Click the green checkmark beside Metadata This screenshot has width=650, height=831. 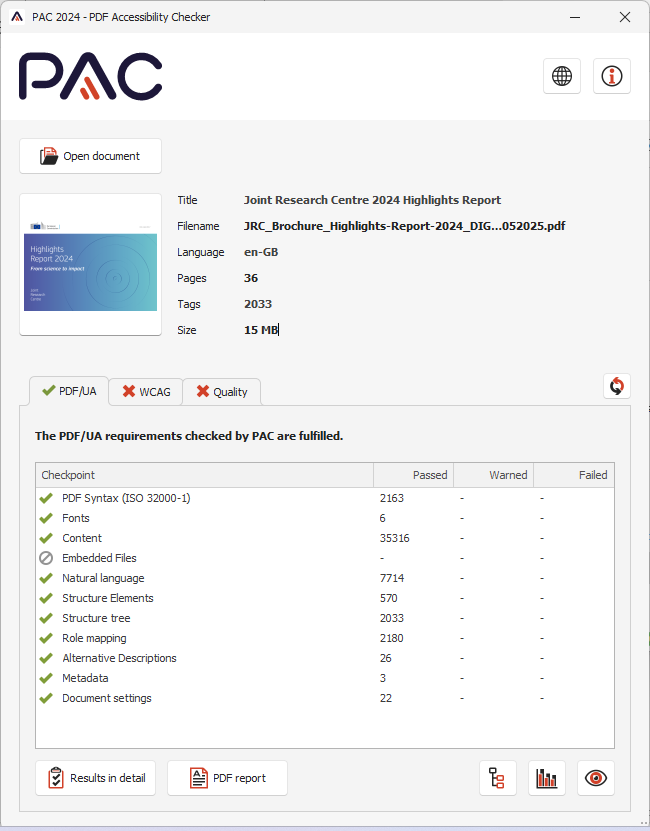pyautogui.click(x=46, y=678)
